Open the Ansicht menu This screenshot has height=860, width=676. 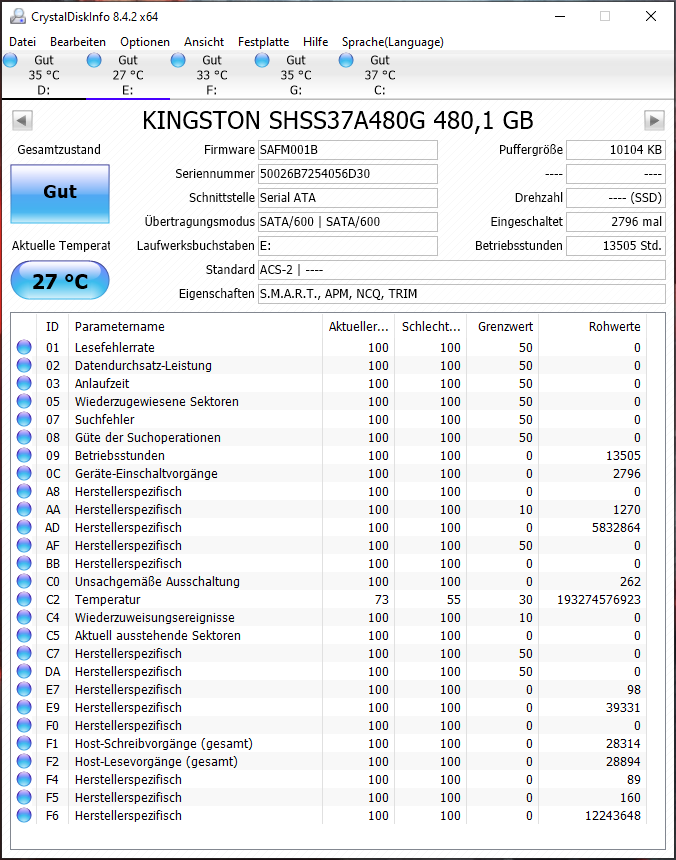(x=204, y=42)
